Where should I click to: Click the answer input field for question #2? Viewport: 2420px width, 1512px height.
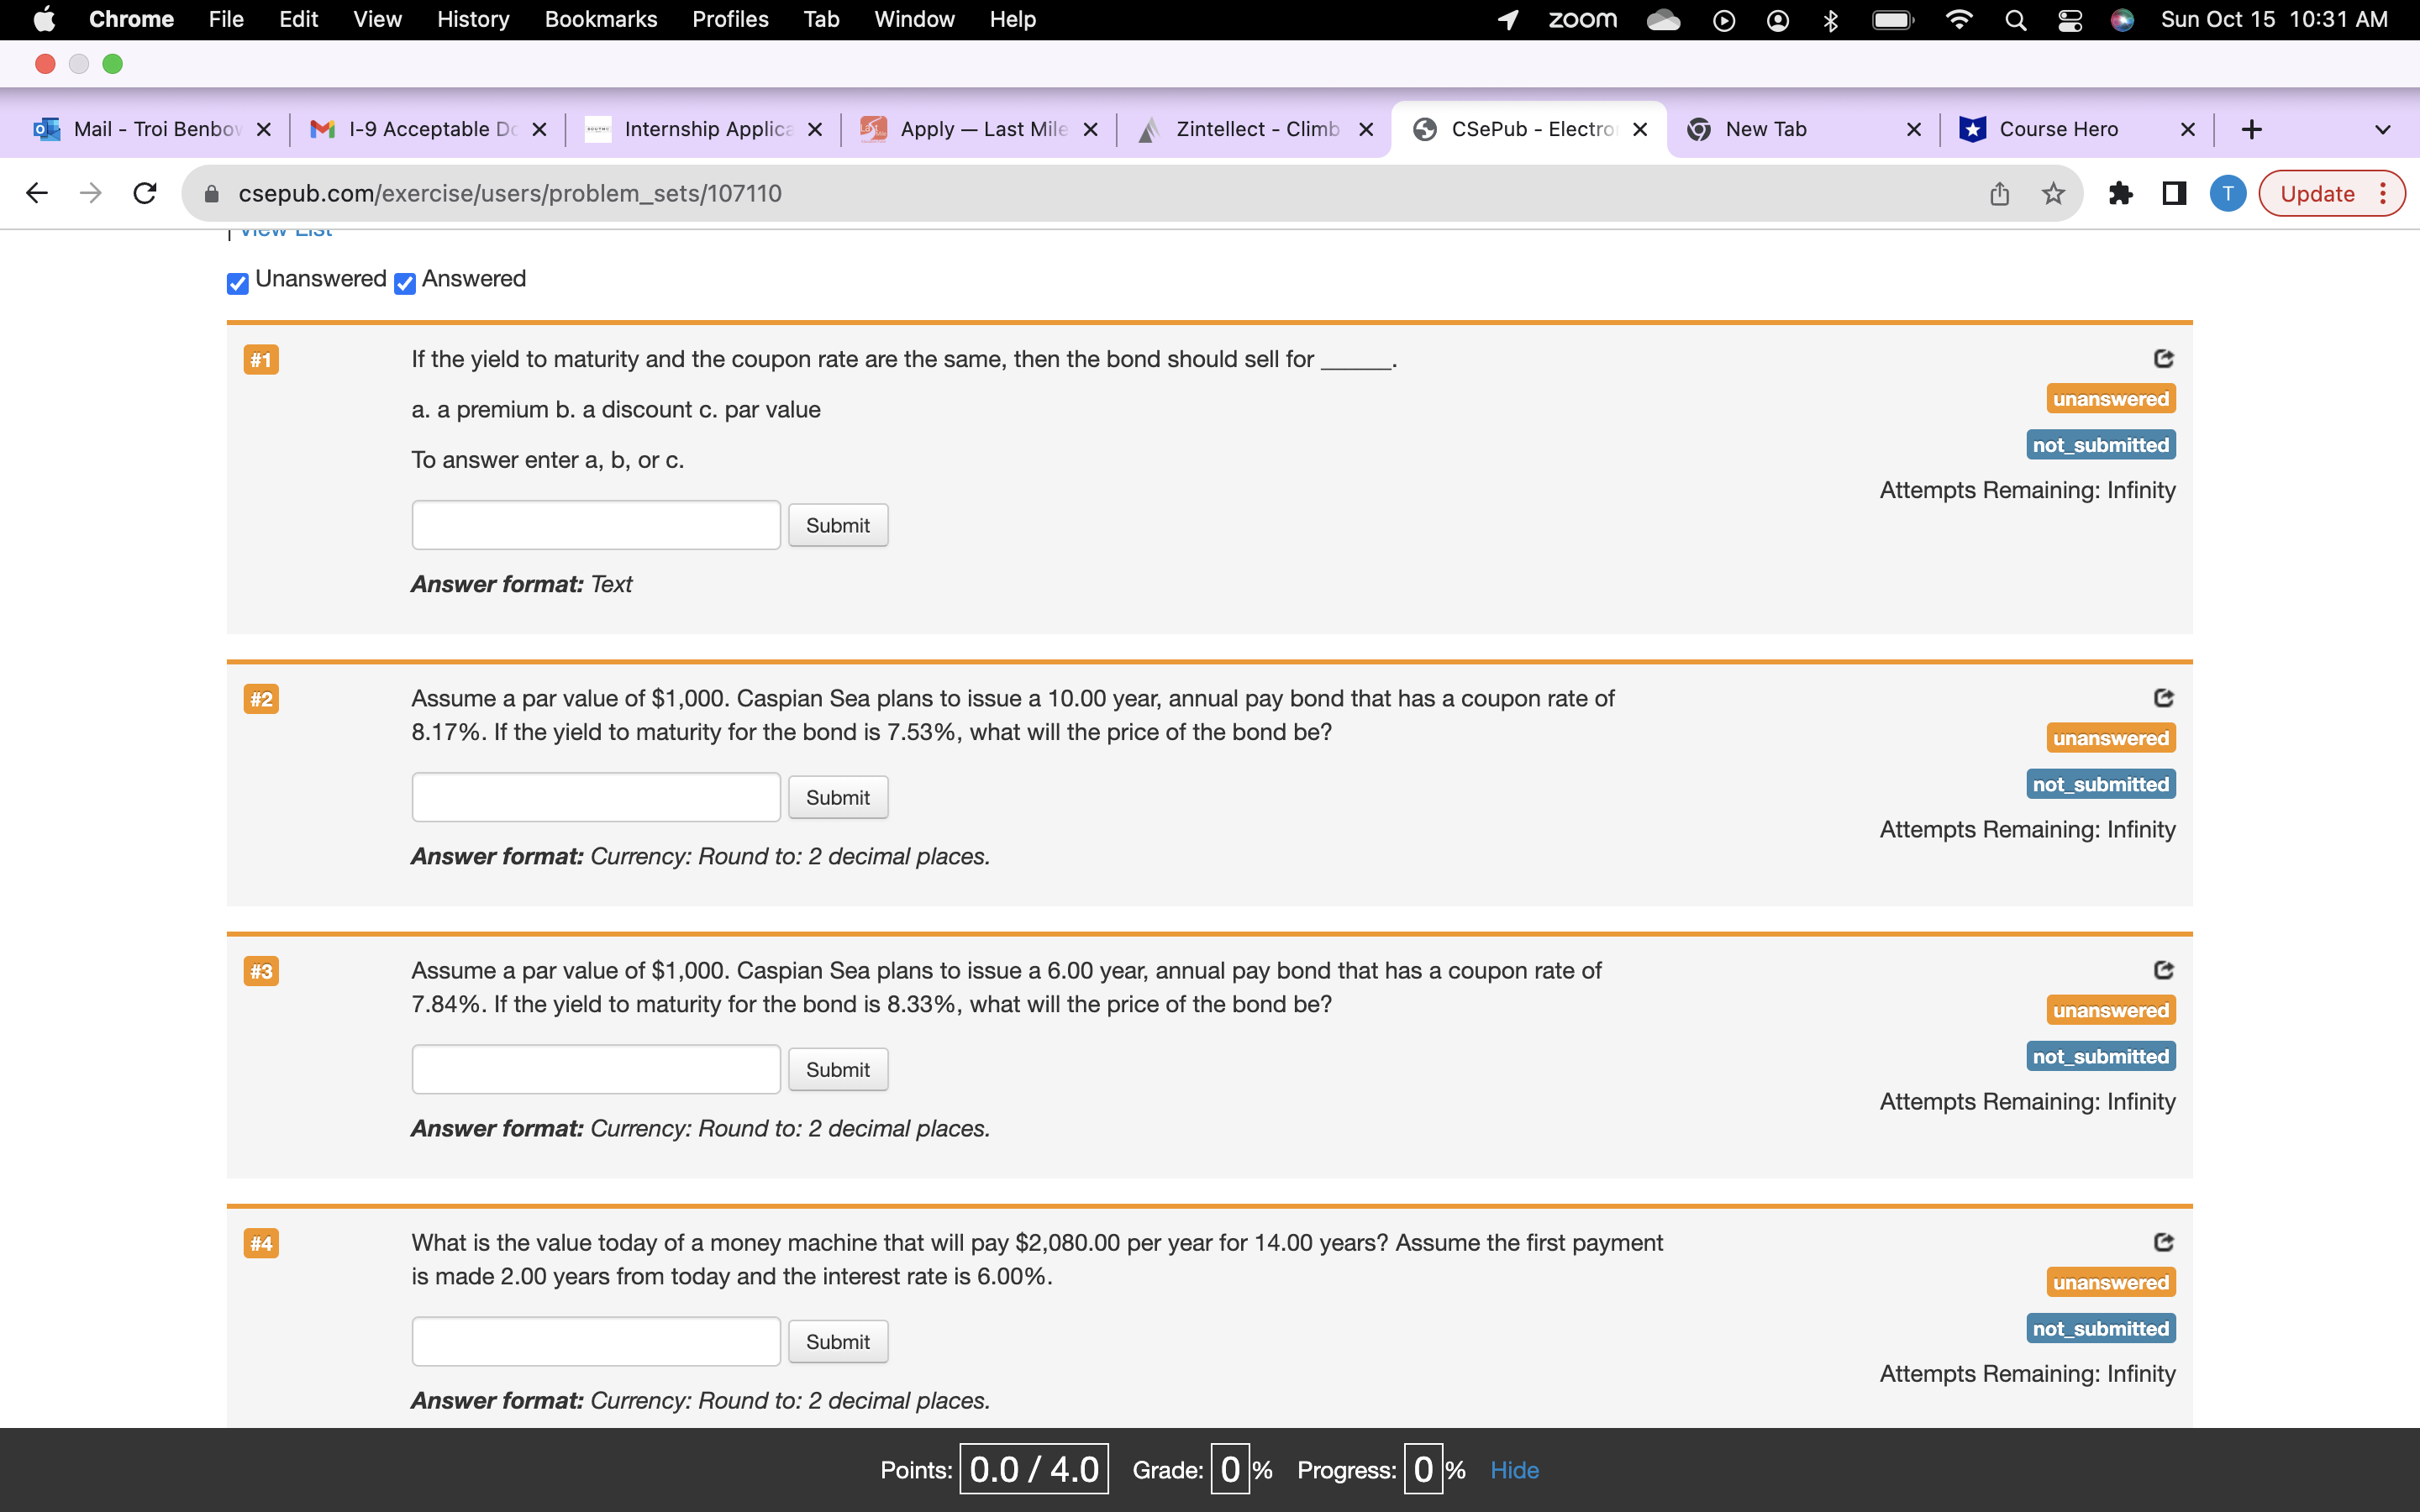pyautogui.click(x=595, y=796)
